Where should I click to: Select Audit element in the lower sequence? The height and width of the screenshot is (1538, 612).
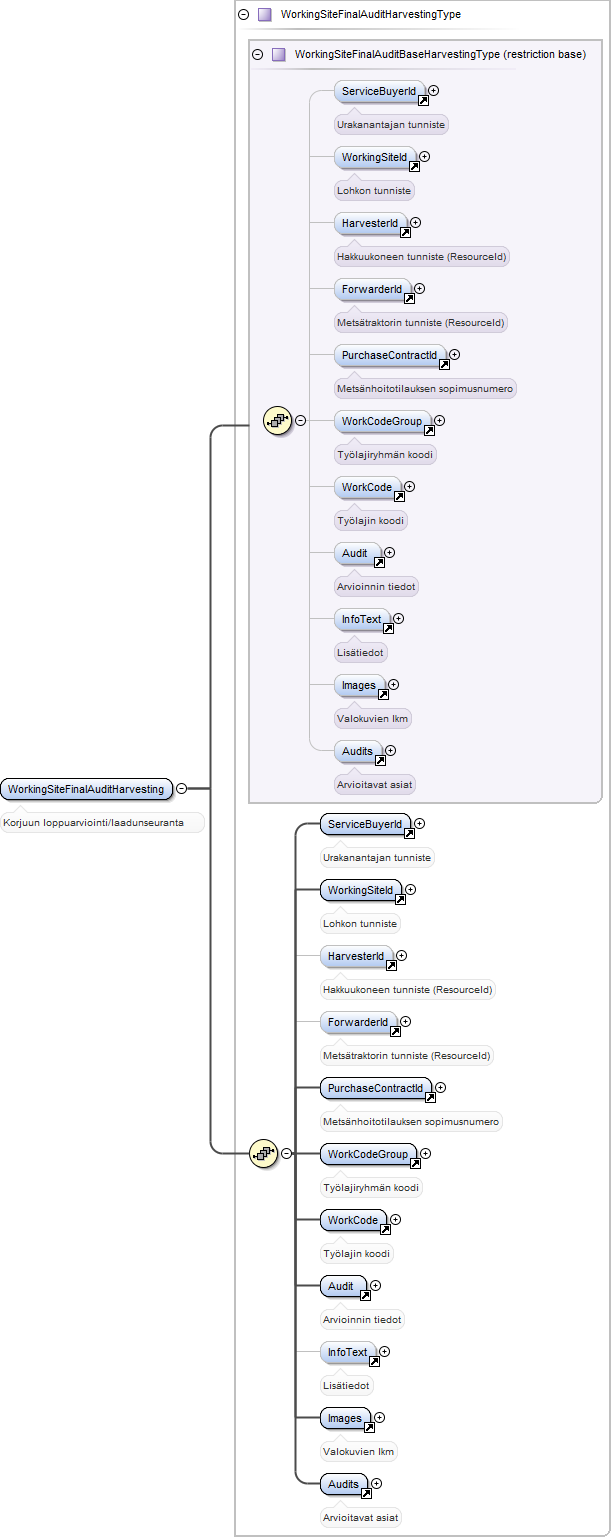pos(343,1286)
